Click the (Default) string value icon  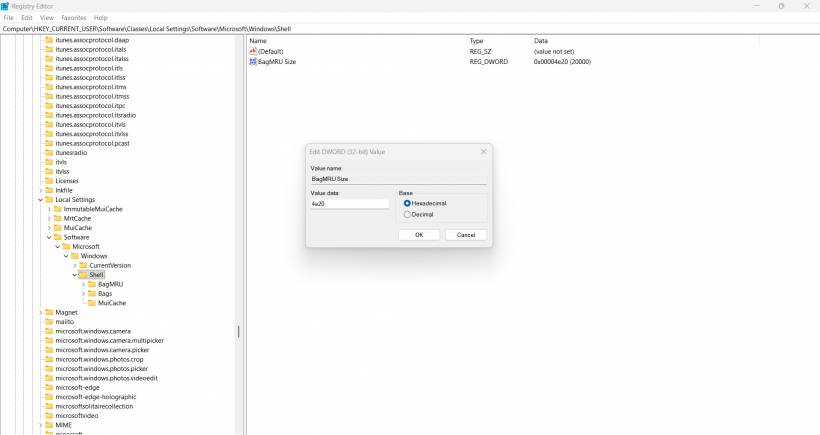pyautogui.click(x=253, y=51)
